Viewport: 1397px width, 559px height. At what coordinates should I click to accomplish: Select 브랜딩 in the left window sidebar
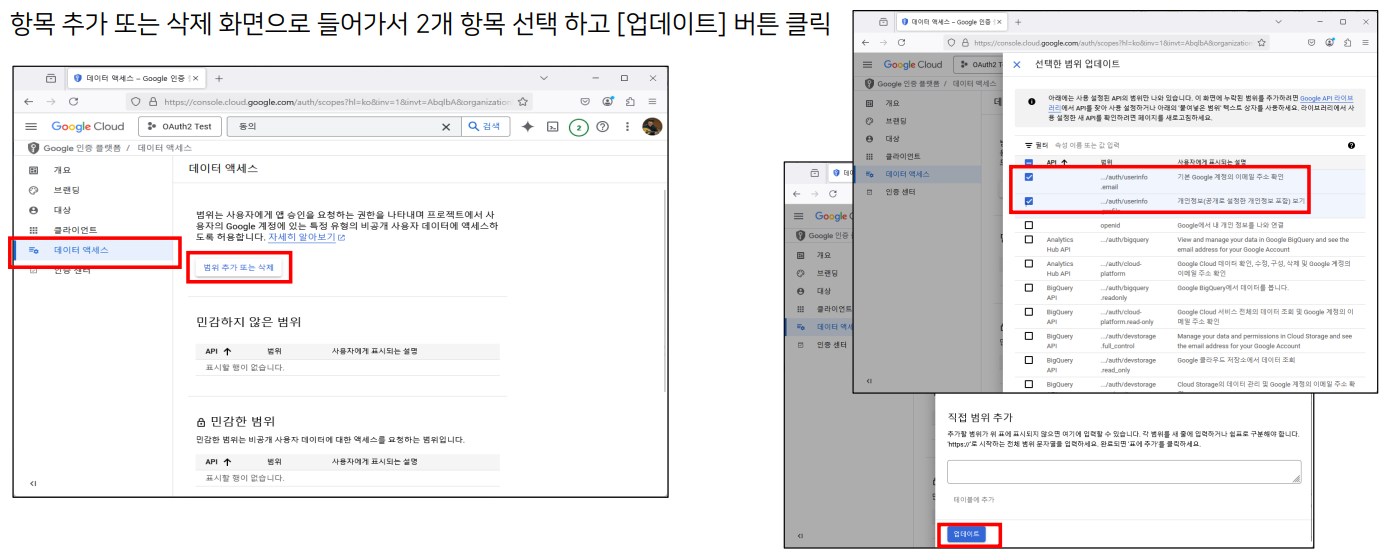tap(67, 190)
